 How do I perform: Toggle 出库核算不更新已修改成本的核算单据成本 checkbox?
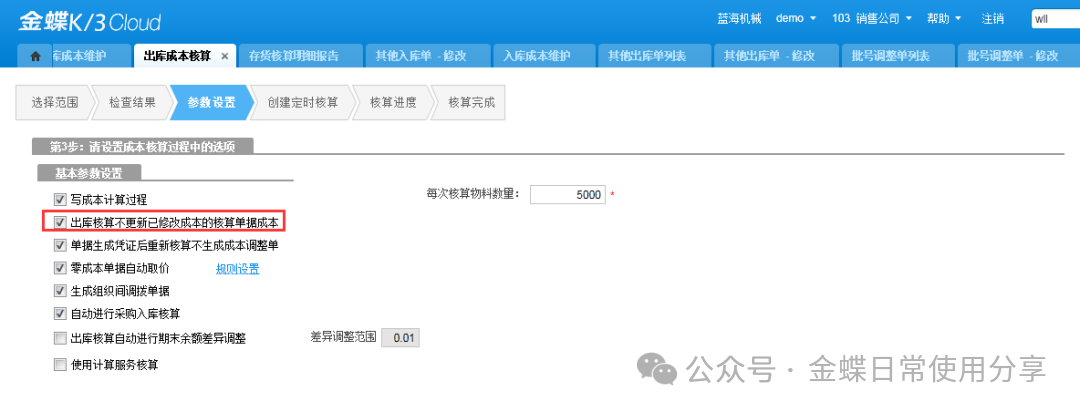pos(60,222)
